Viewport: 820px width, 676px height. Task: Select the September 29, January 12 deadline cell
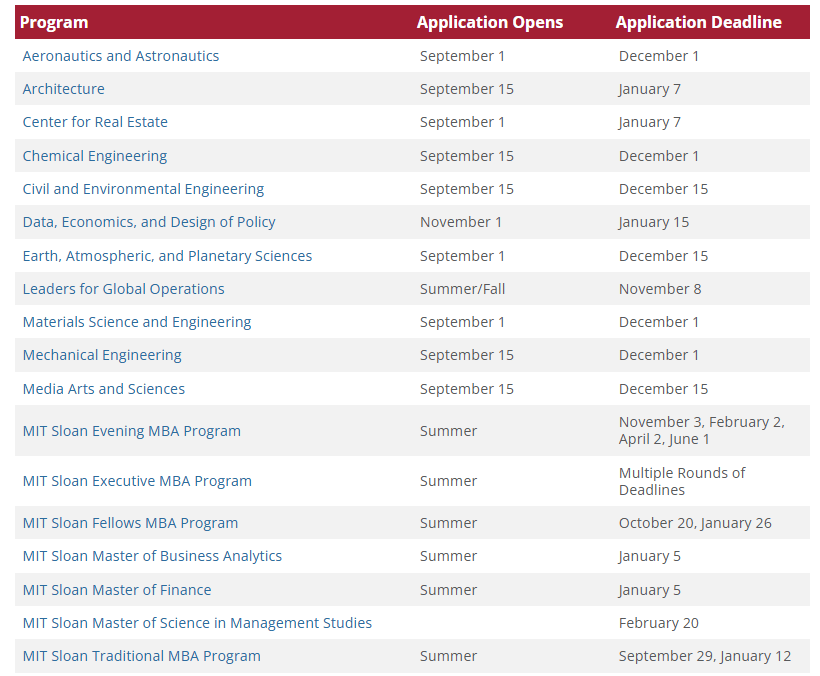(x=705, y=656)
